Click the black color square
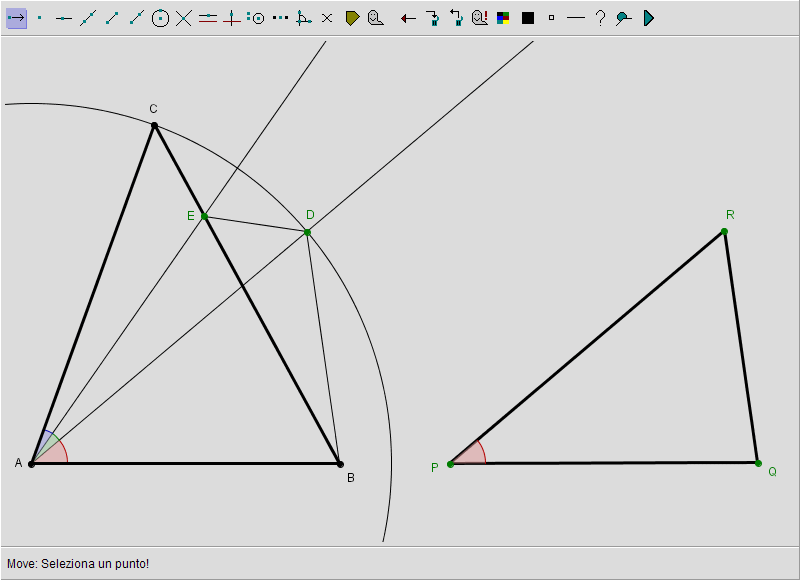 [528, 18]
